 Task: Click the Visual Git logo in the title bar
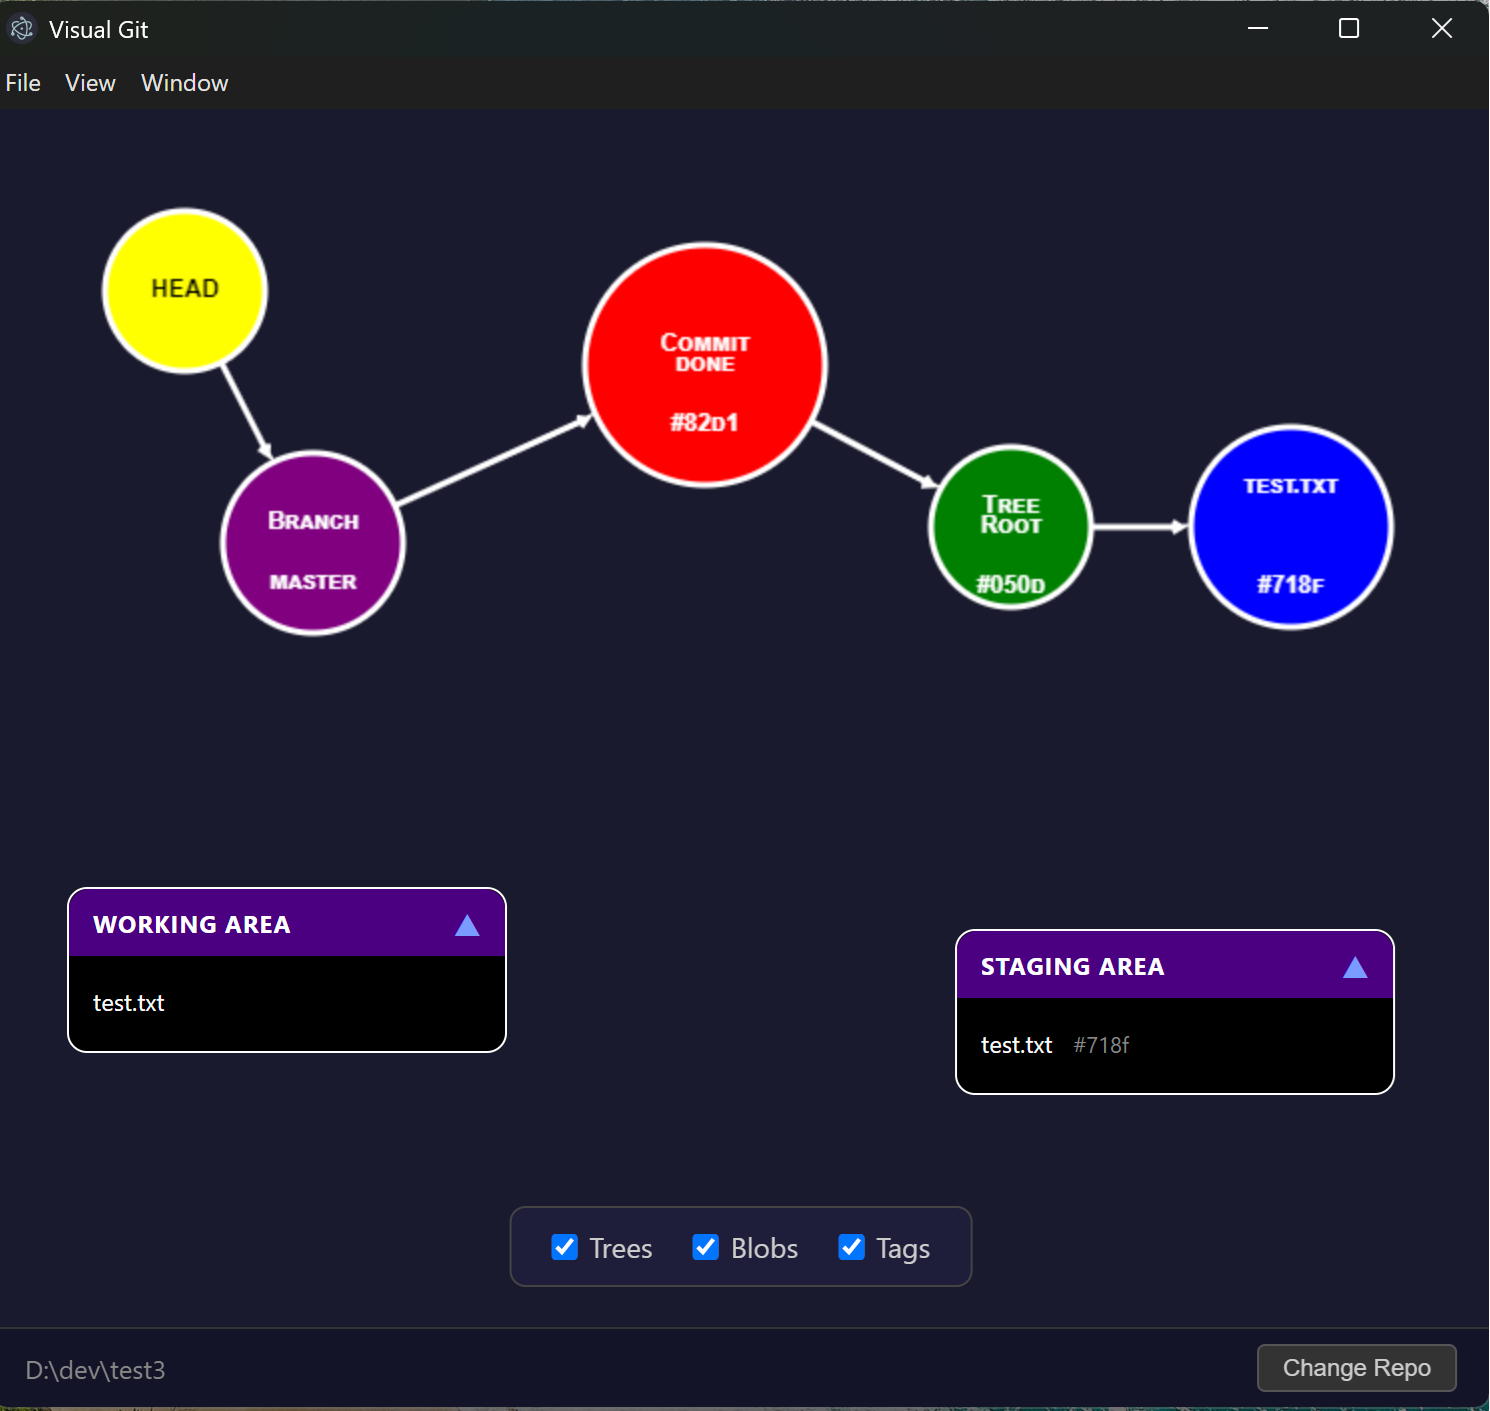[x=21, y=28]
